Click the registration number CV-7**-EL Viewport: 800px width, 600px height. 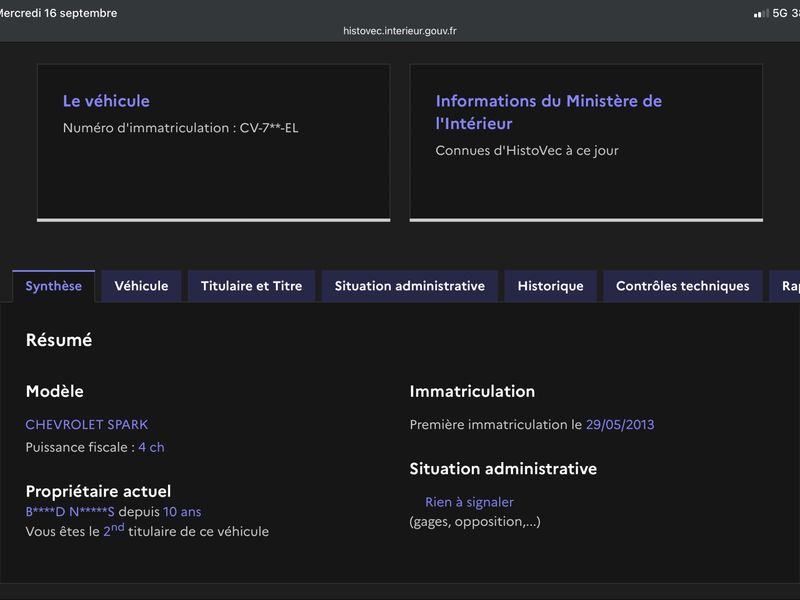tap(269, 128)
